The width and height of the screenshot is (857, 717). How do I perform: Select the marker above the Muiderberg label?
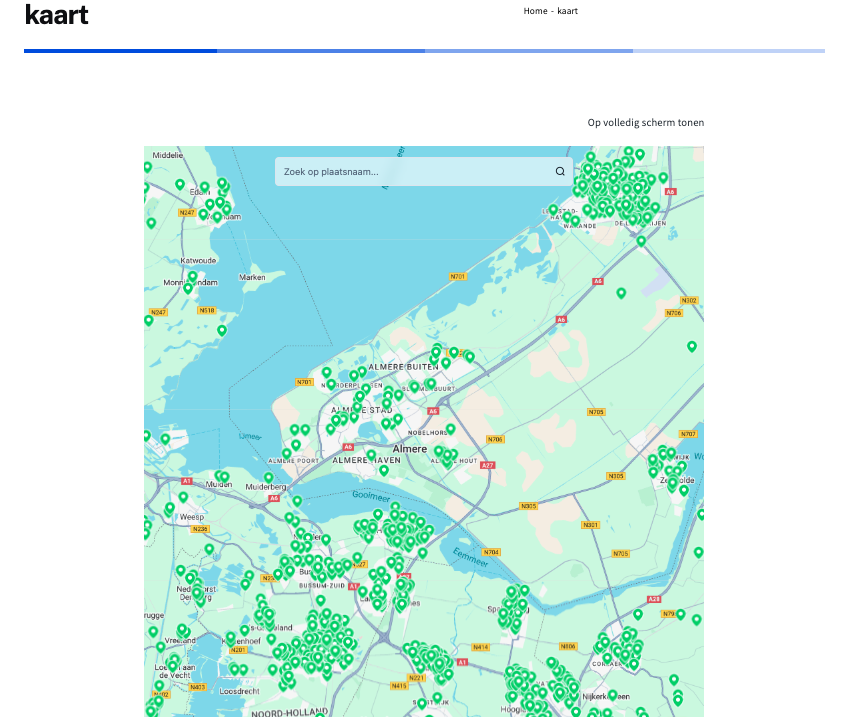coord(268,477)
